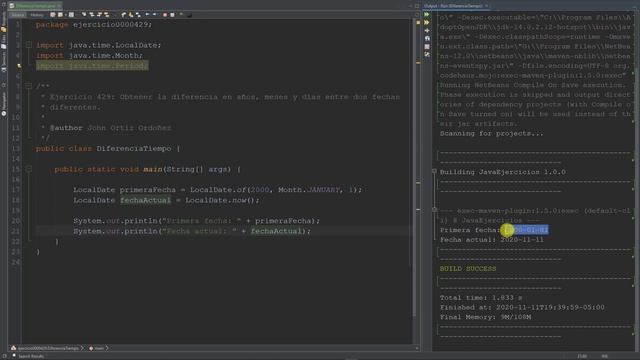Viewport: 640px width, 360px height.
Task: Click the editor Back navigation icon
Action: (x=60, y=15)
